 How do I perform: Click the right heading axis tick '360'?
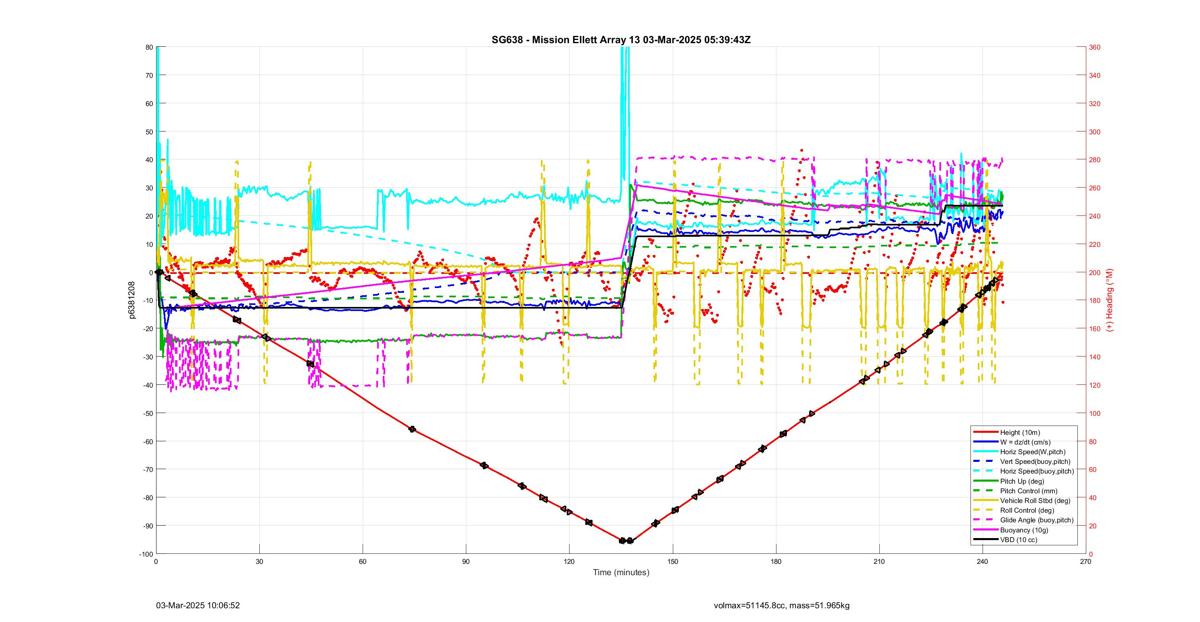pyautogui.click(x=1094, y=47)
